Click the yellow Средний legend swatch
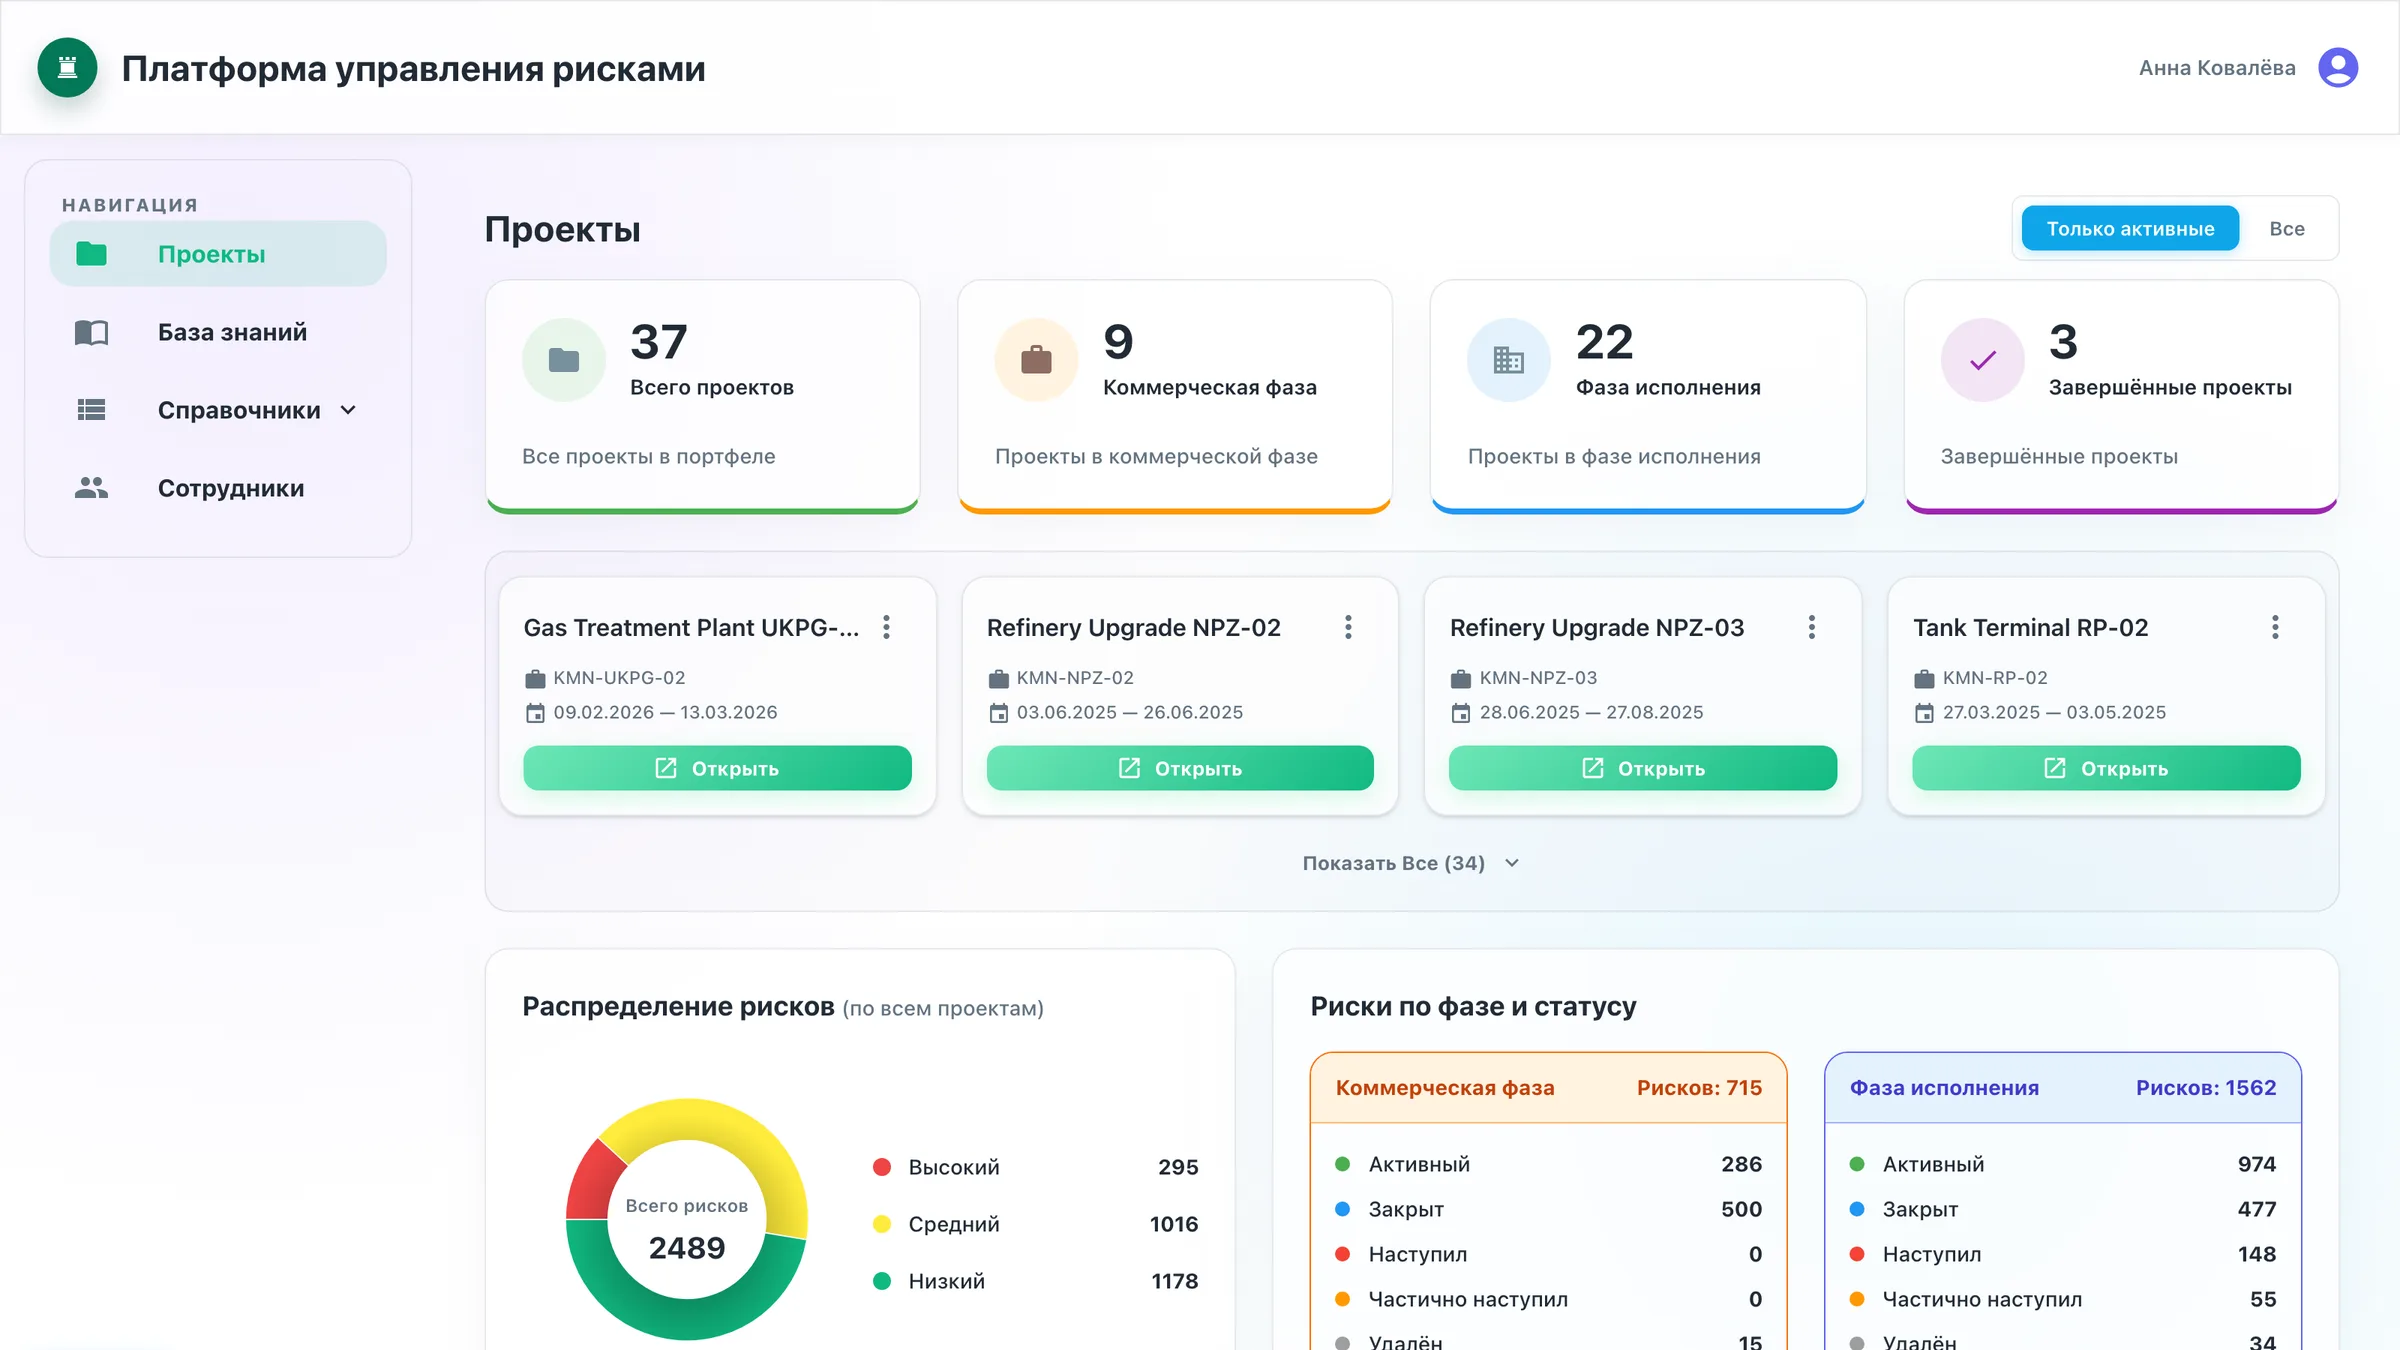Screen dimensions: 2400x1350 (x=882, y=1224)
